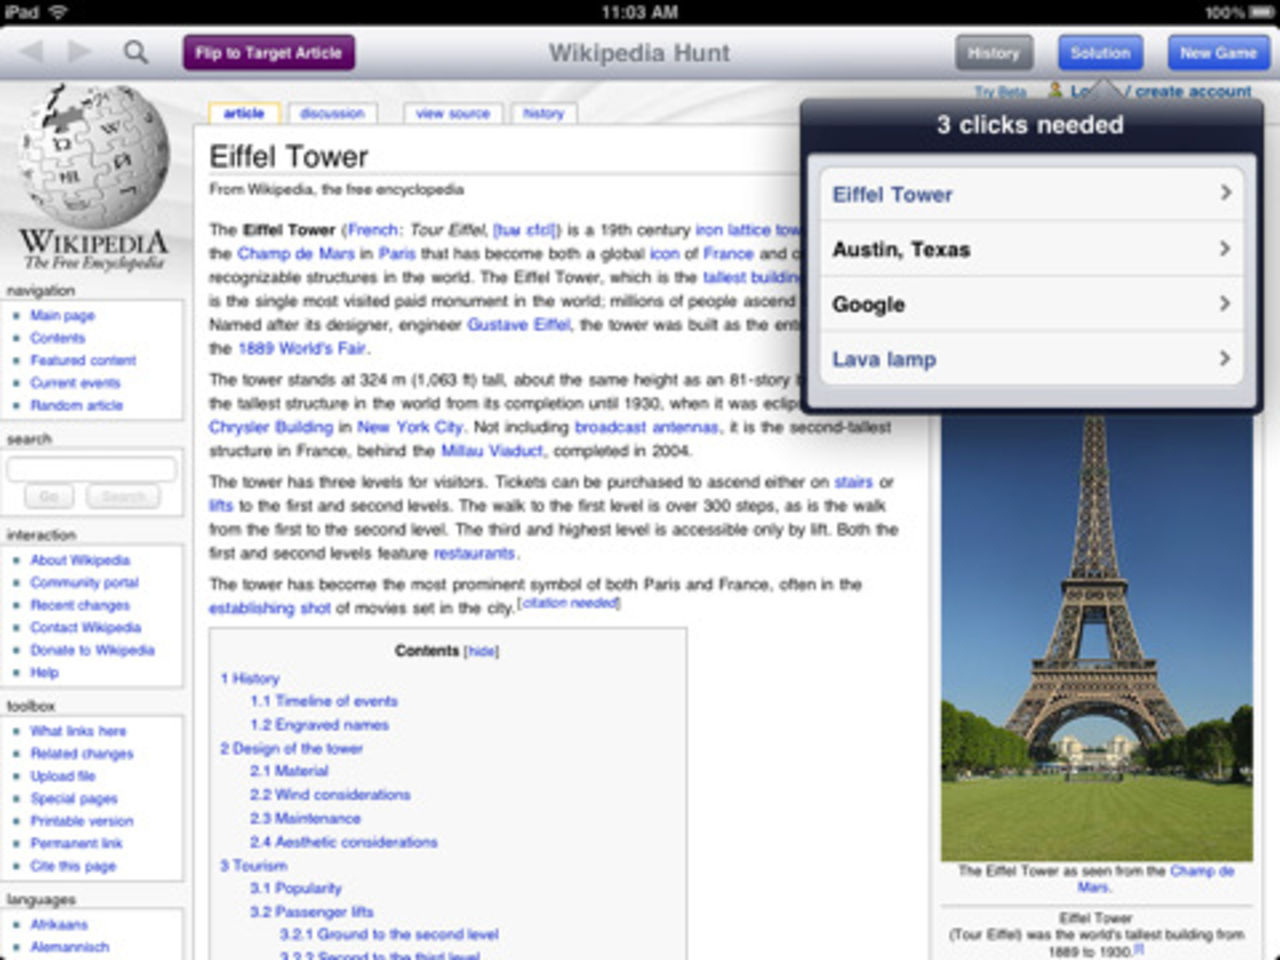Viewport: 1280px width, 960px height.
Task: Expand the Eiffel Tower solution row chevron
Action: pyautogui.click(x=1225, y=193)
